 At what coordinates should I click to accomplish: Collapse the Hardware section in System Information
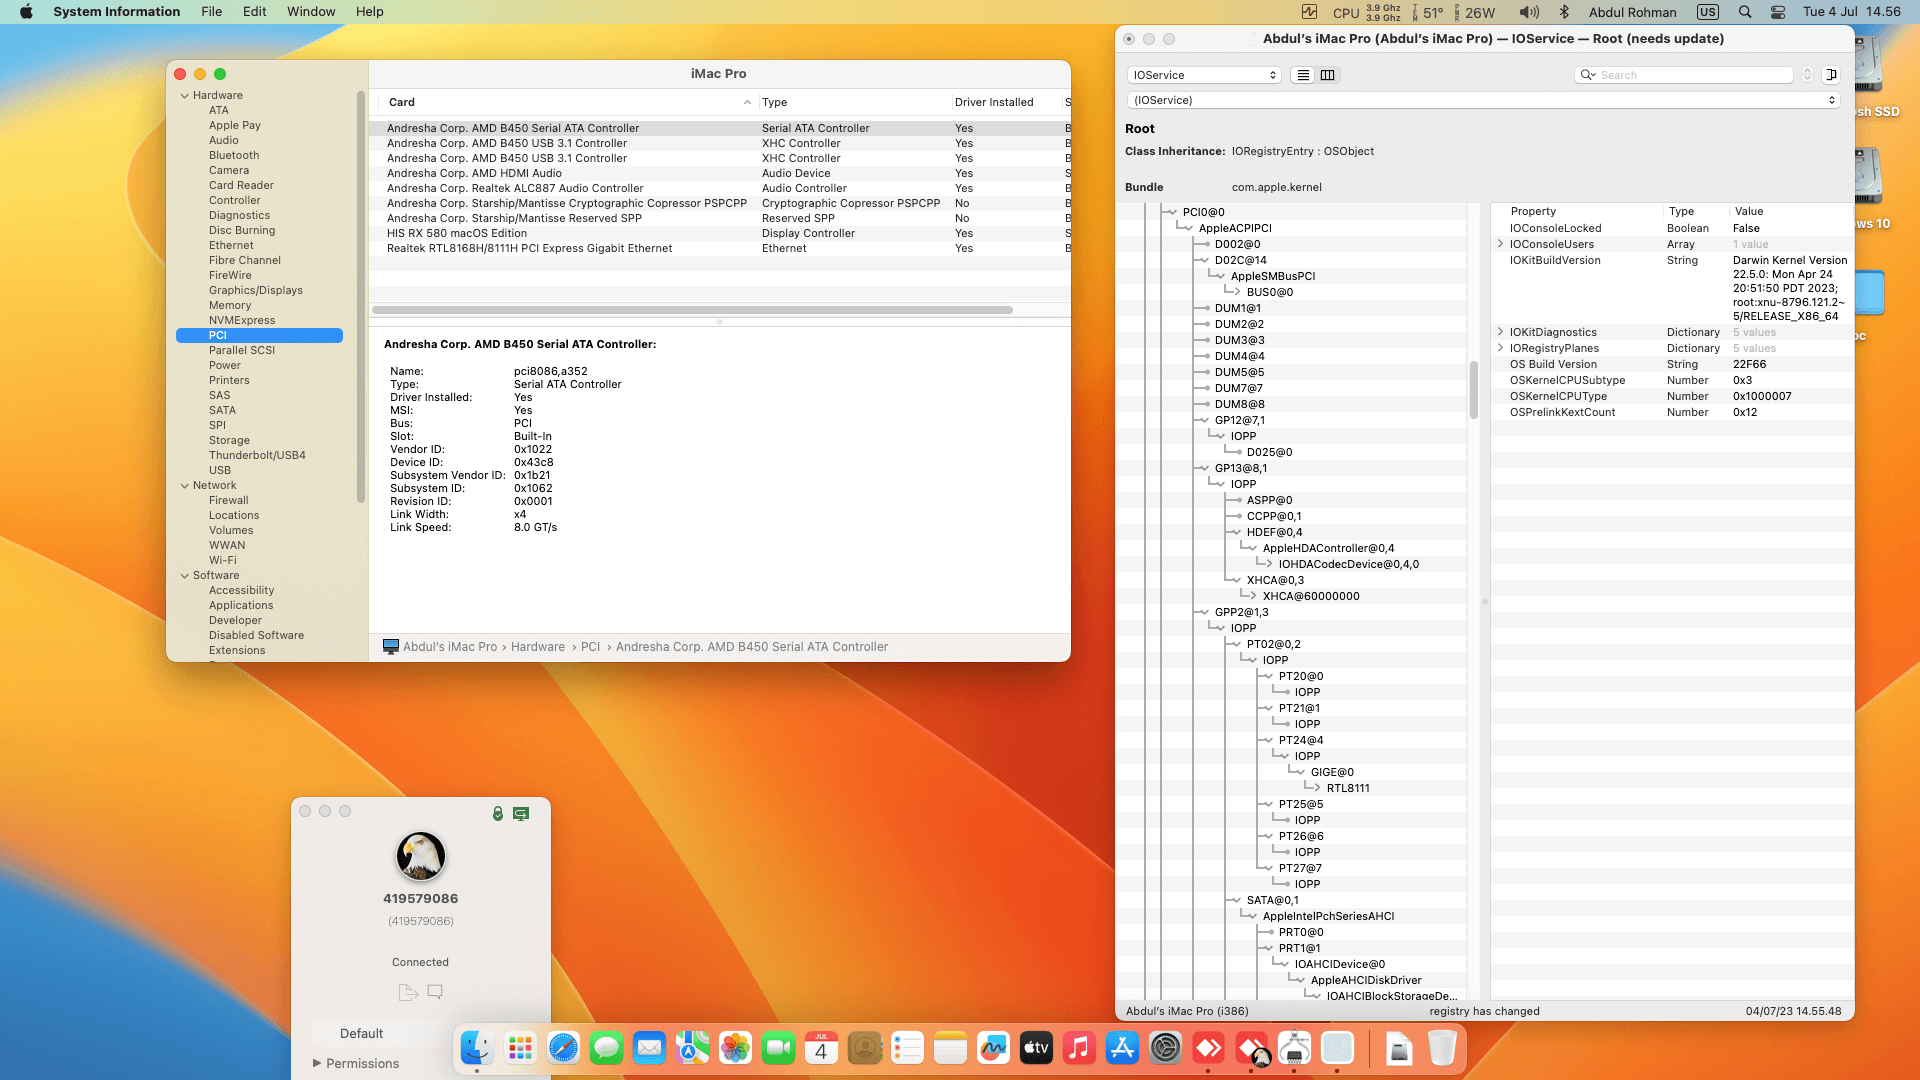pyautogui.click(x=184, y=95)
